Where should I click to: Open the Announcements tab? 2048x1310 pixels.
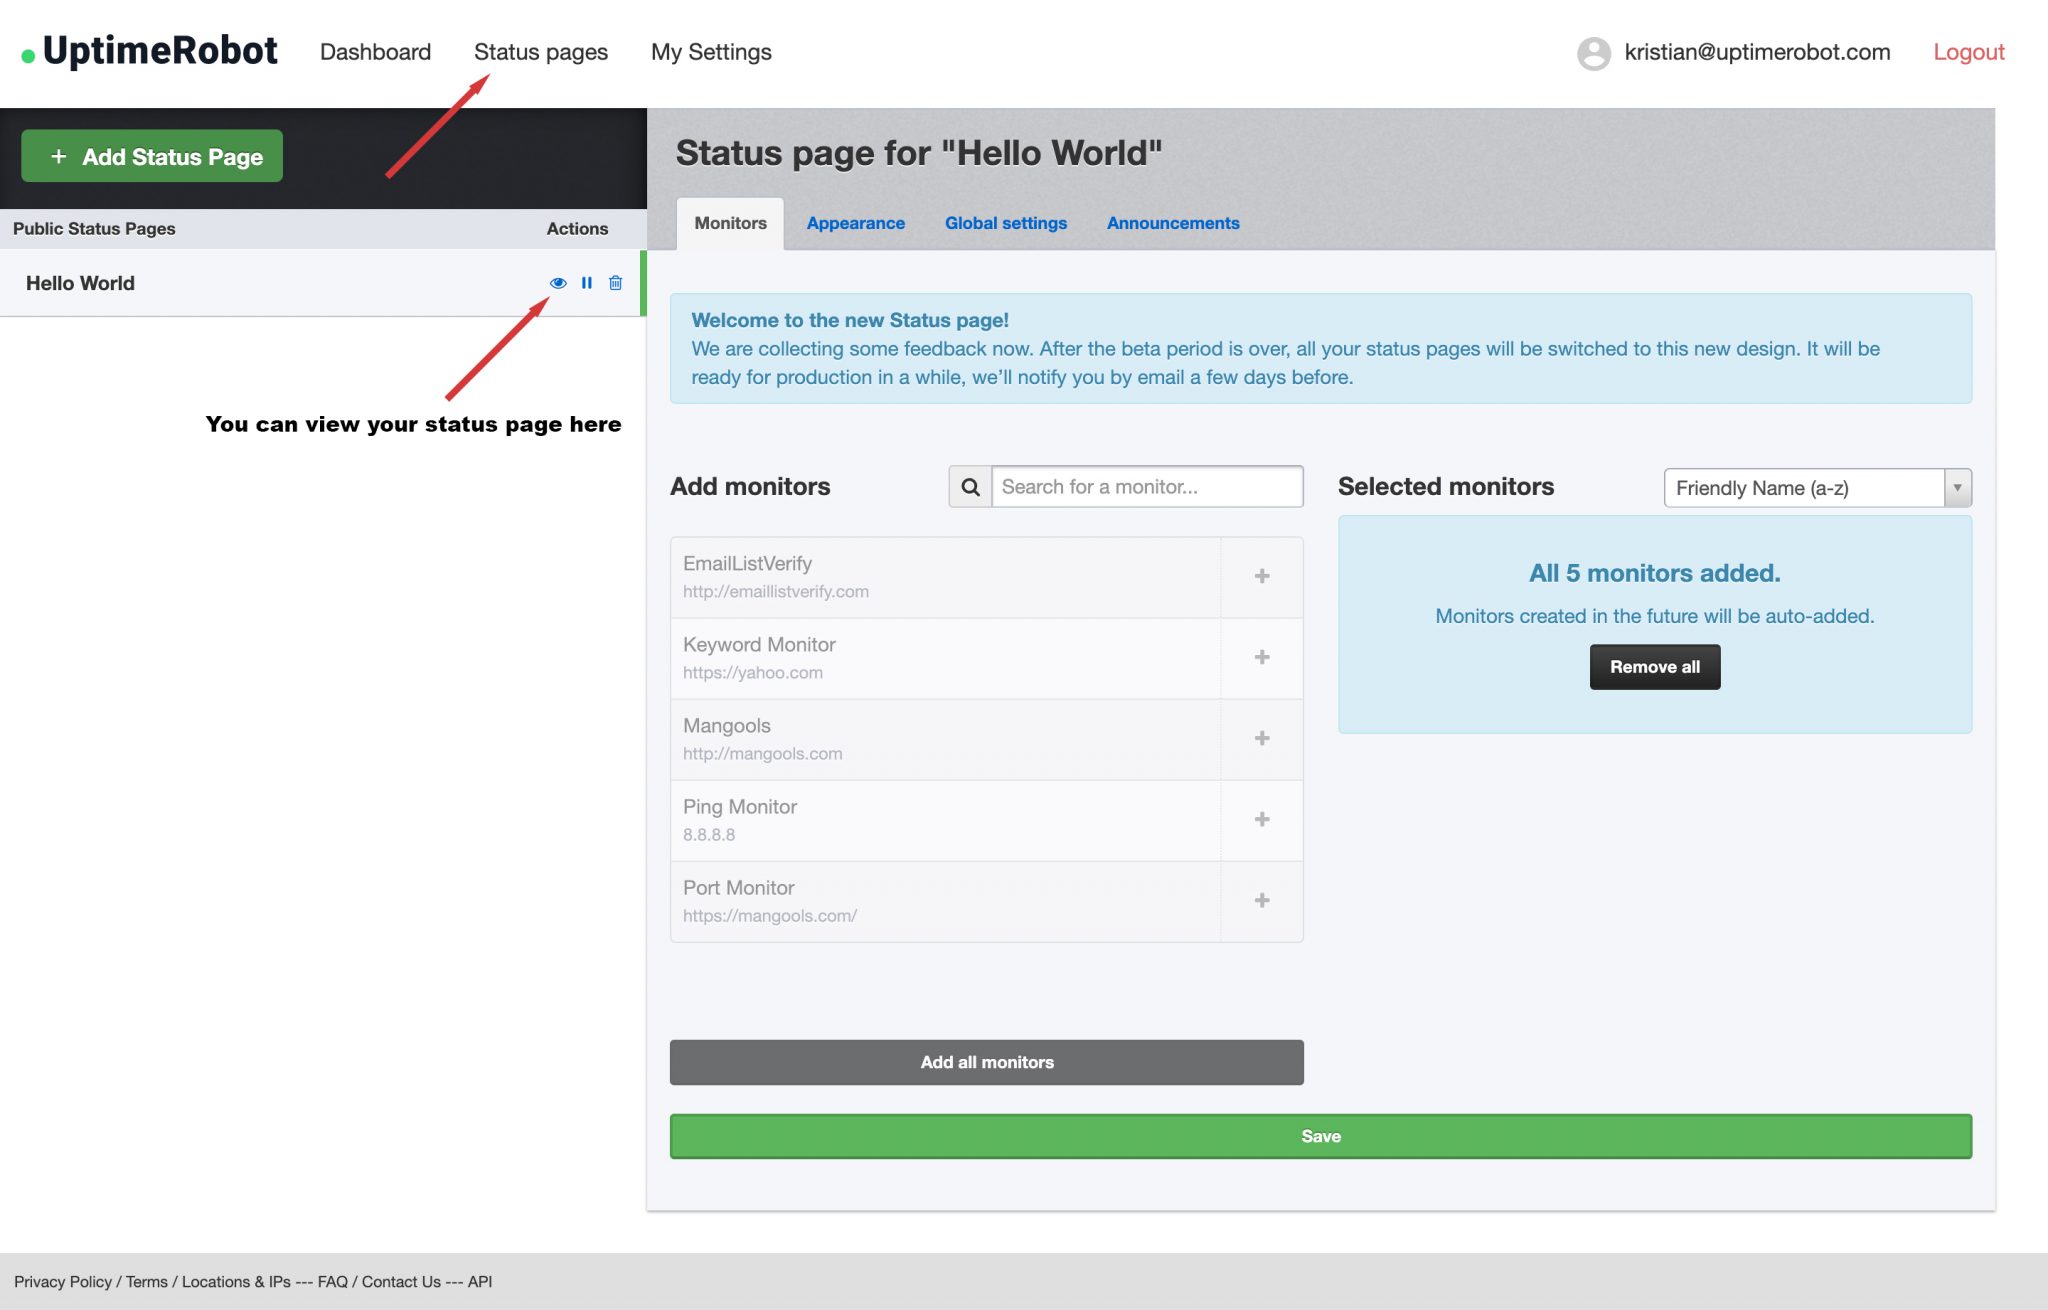point(1172,223)
